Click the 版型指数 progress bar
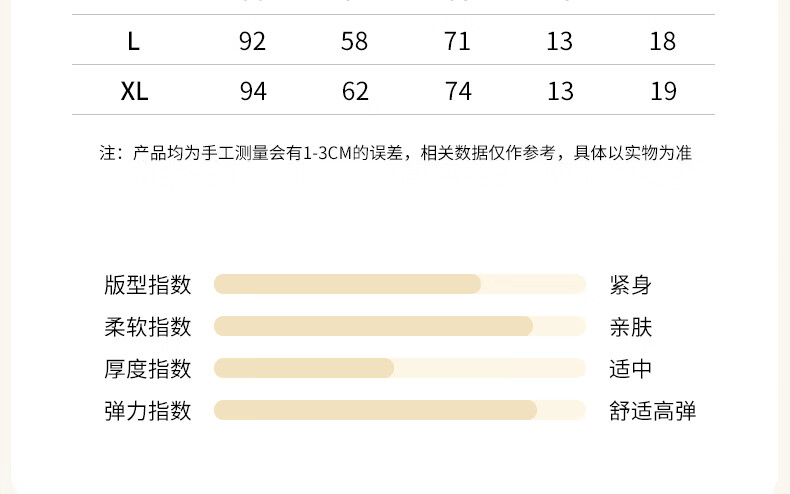 [399, 284]
